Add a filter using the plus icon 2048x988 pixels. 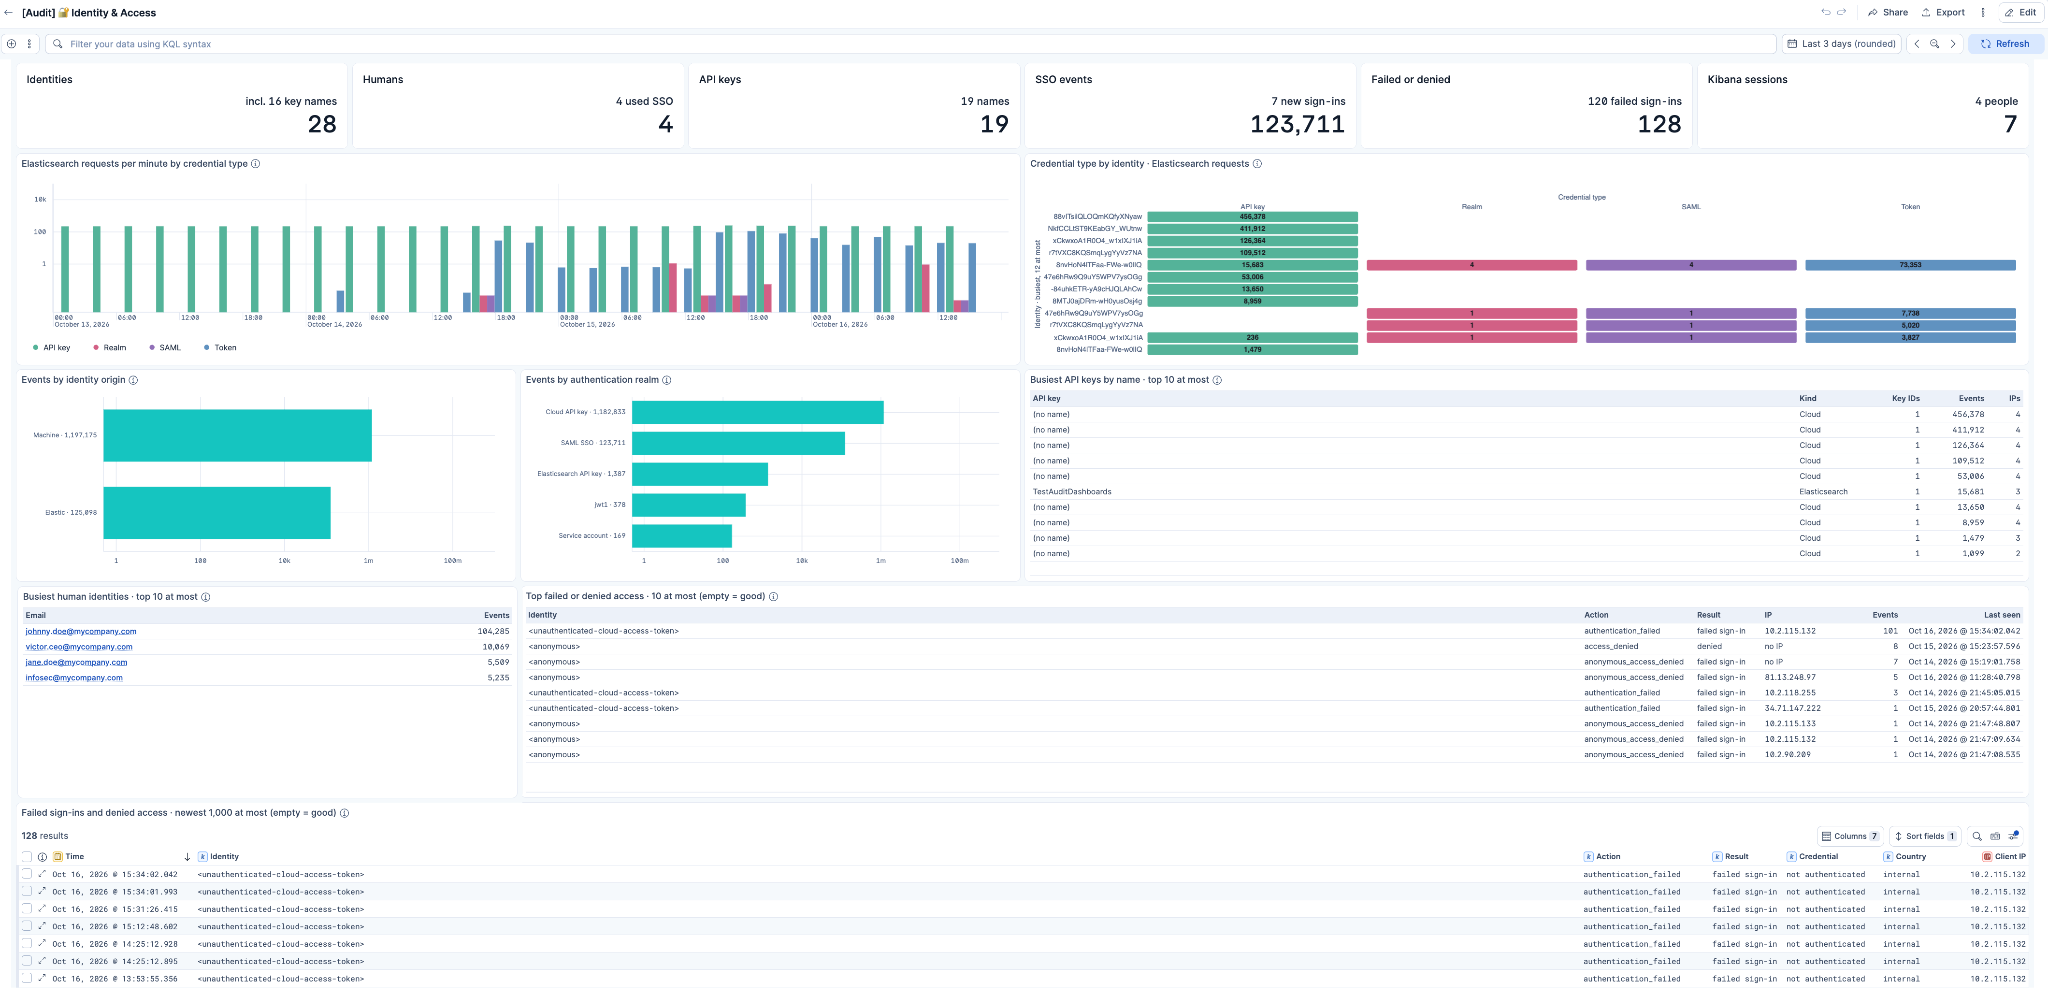(12, 44)
